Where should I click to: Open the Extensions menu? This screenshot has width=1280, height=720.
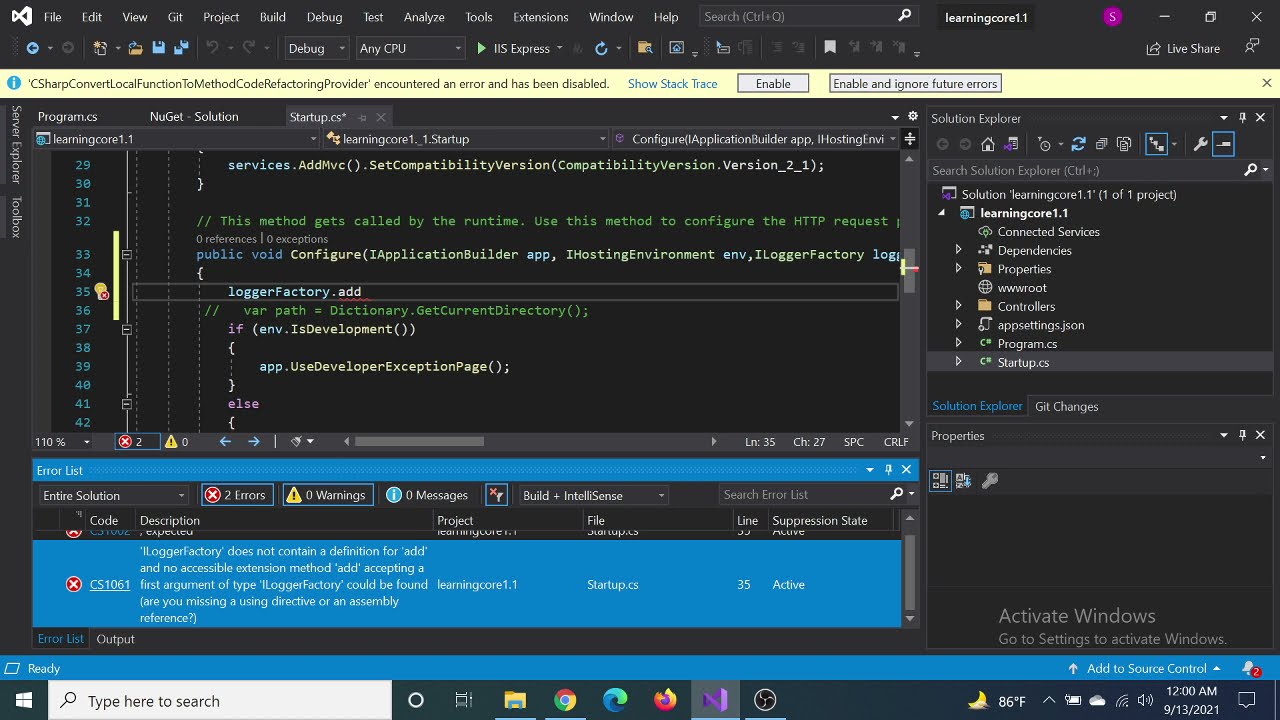(x=541, y=17)
